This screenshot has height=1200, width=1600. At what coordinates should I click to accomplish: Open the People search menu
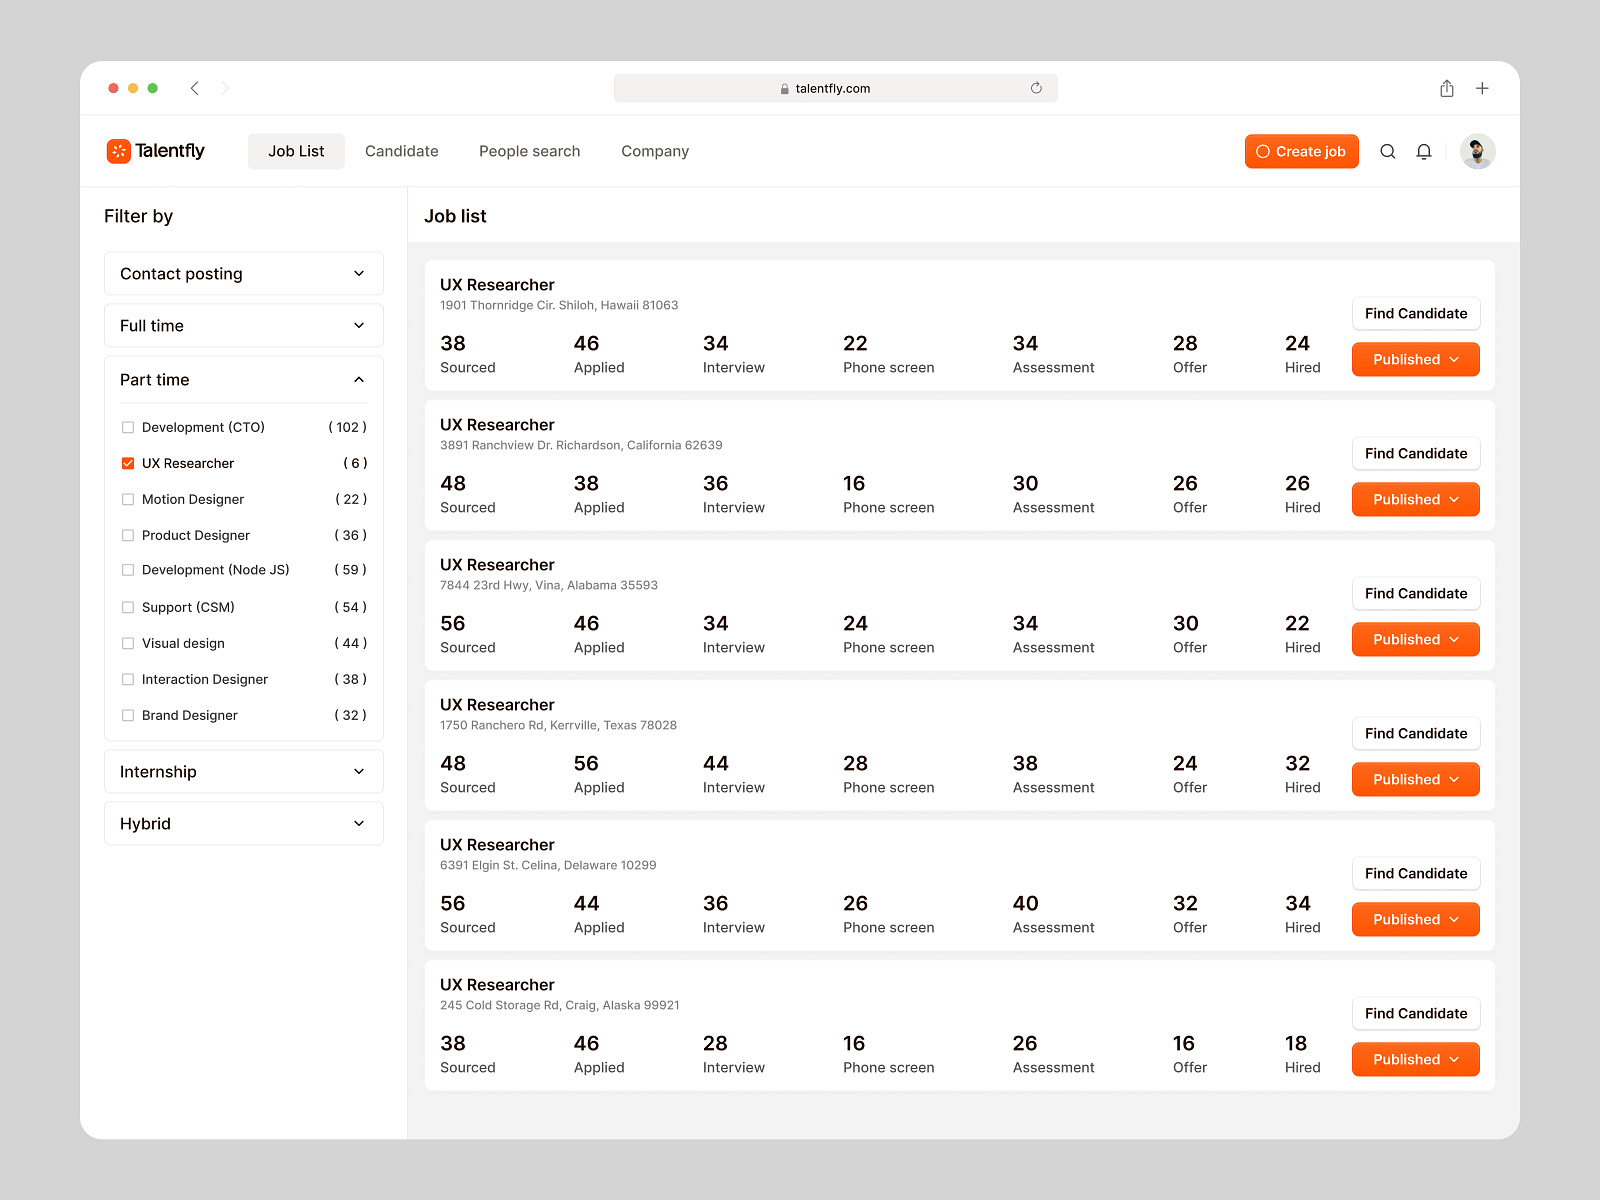[x=529, y=151]
